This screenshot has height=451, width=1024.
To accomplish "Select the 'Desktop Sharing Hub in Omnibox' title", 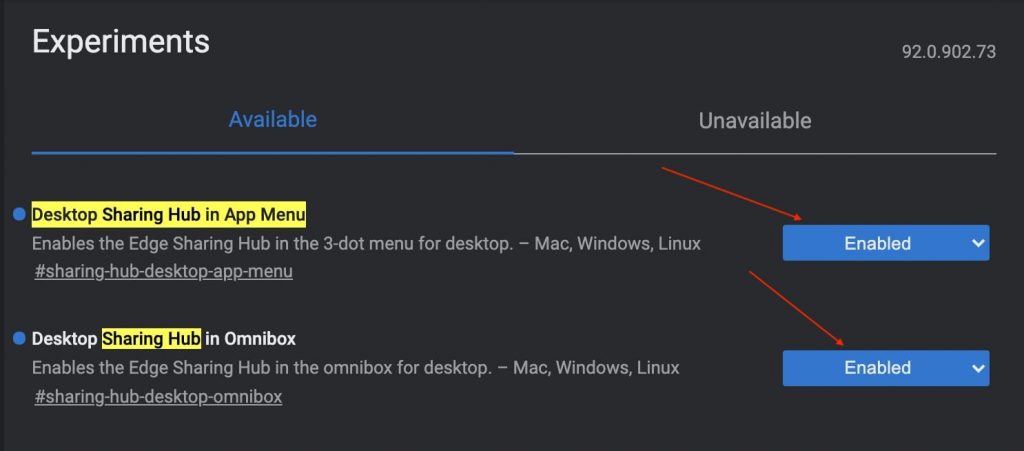I will pos(164,339).
